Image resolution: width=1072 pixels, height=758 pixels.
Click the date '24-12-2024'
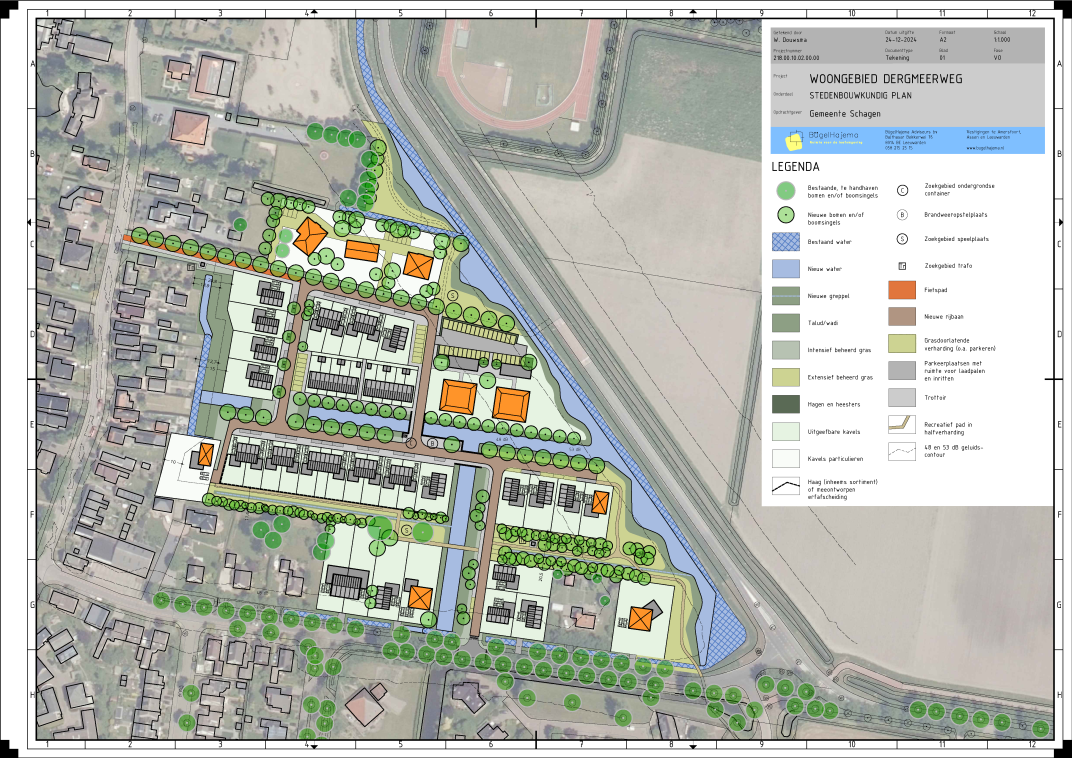(x=900, y=40)
